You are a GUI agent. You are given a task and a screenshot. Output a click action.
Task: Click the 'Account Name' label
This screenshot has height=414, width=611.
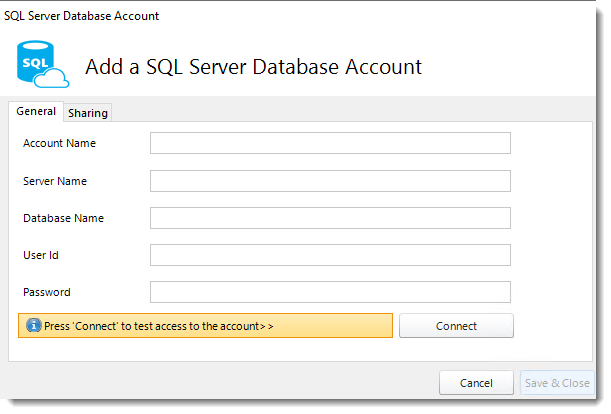59,143
